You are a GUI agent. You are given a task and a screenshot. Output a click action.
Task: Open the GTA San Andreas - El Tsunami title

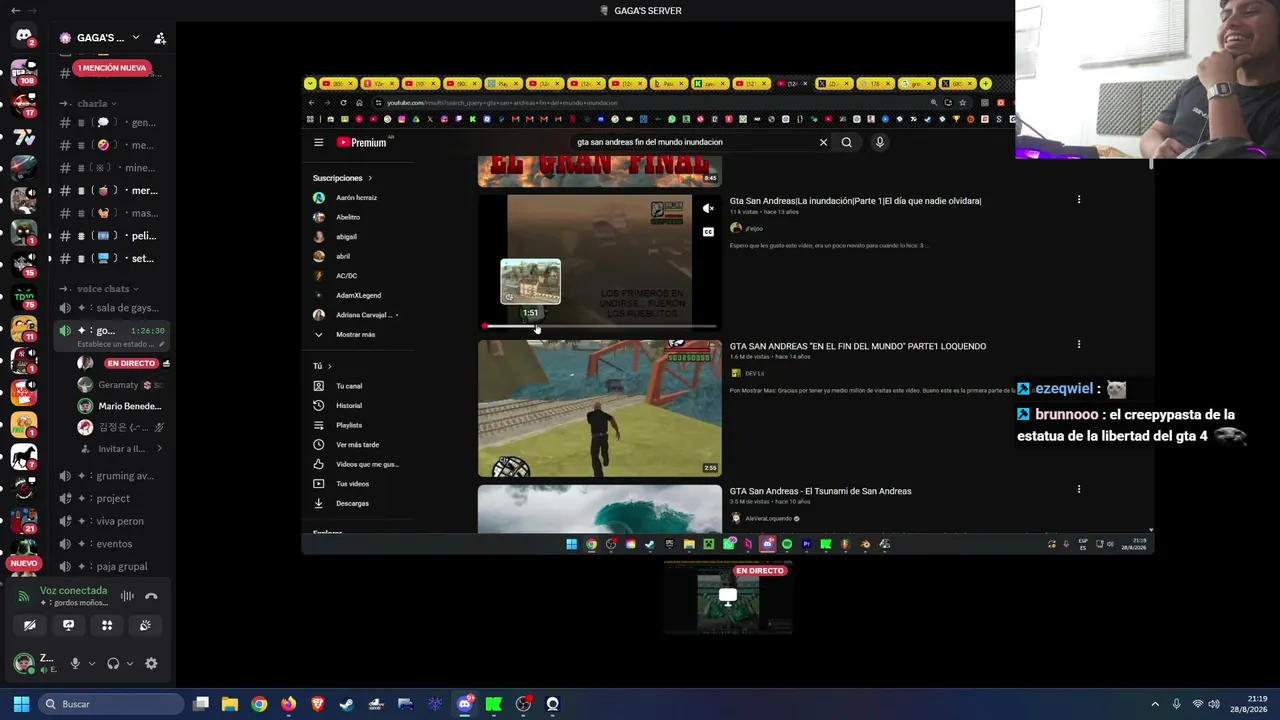click(x=820, y=491)
